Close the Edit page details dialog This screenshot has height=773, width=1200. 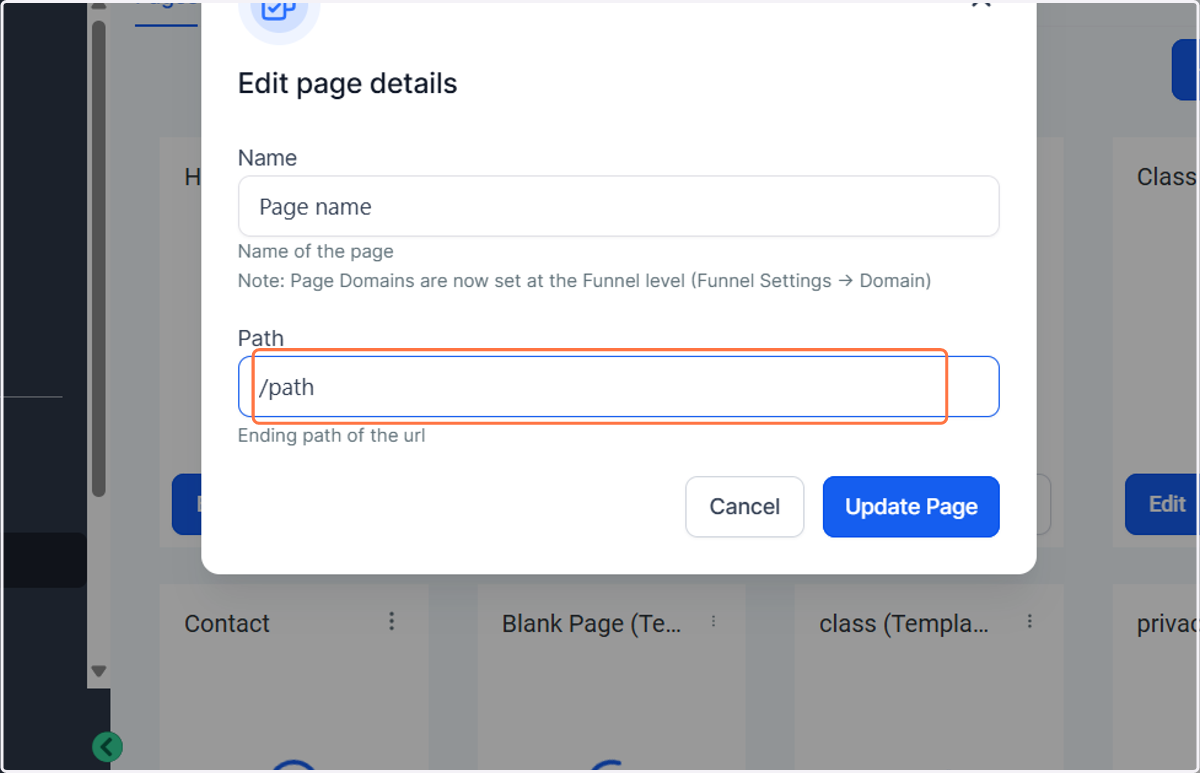(x=981, y=3)
